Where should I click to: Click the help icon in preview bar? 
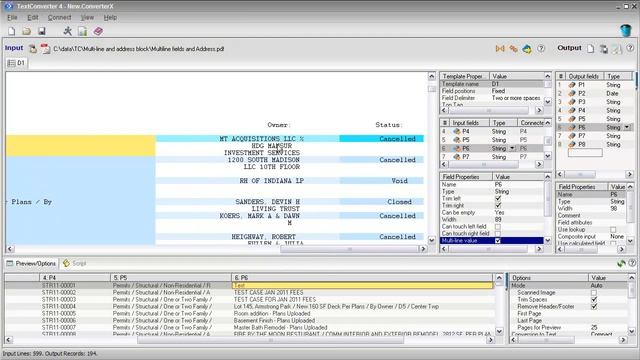pos(632,263)
